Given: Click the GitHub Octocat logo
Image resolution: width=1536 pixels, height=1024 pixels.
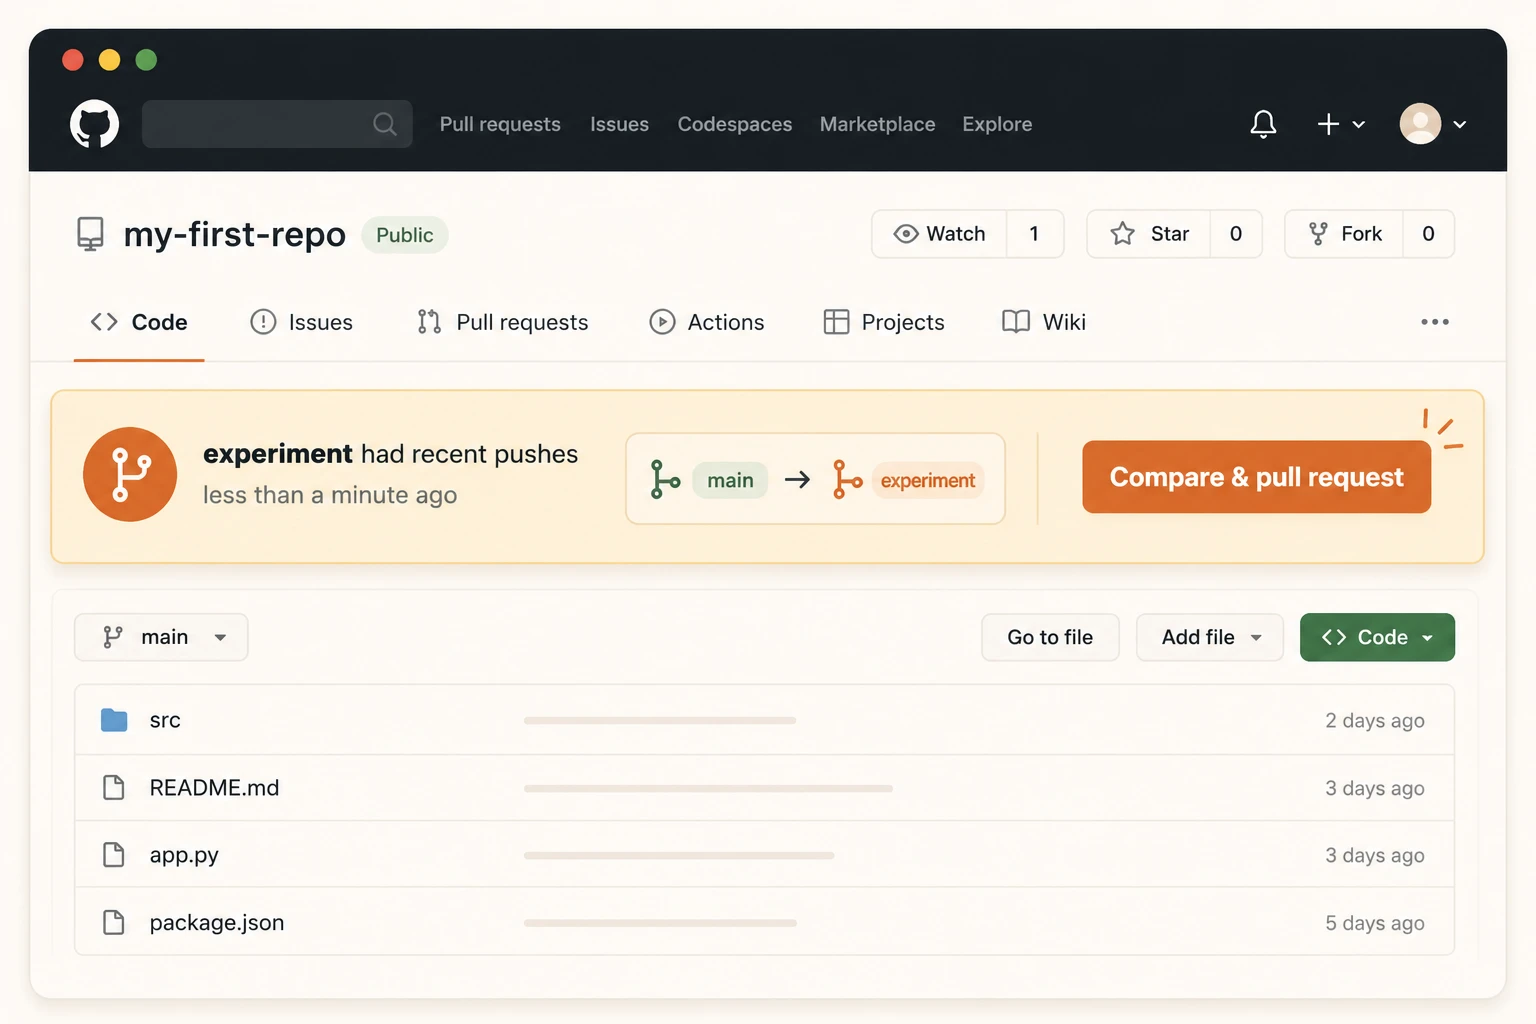Looking at the screenshot, I should click(x=94, y=124).
